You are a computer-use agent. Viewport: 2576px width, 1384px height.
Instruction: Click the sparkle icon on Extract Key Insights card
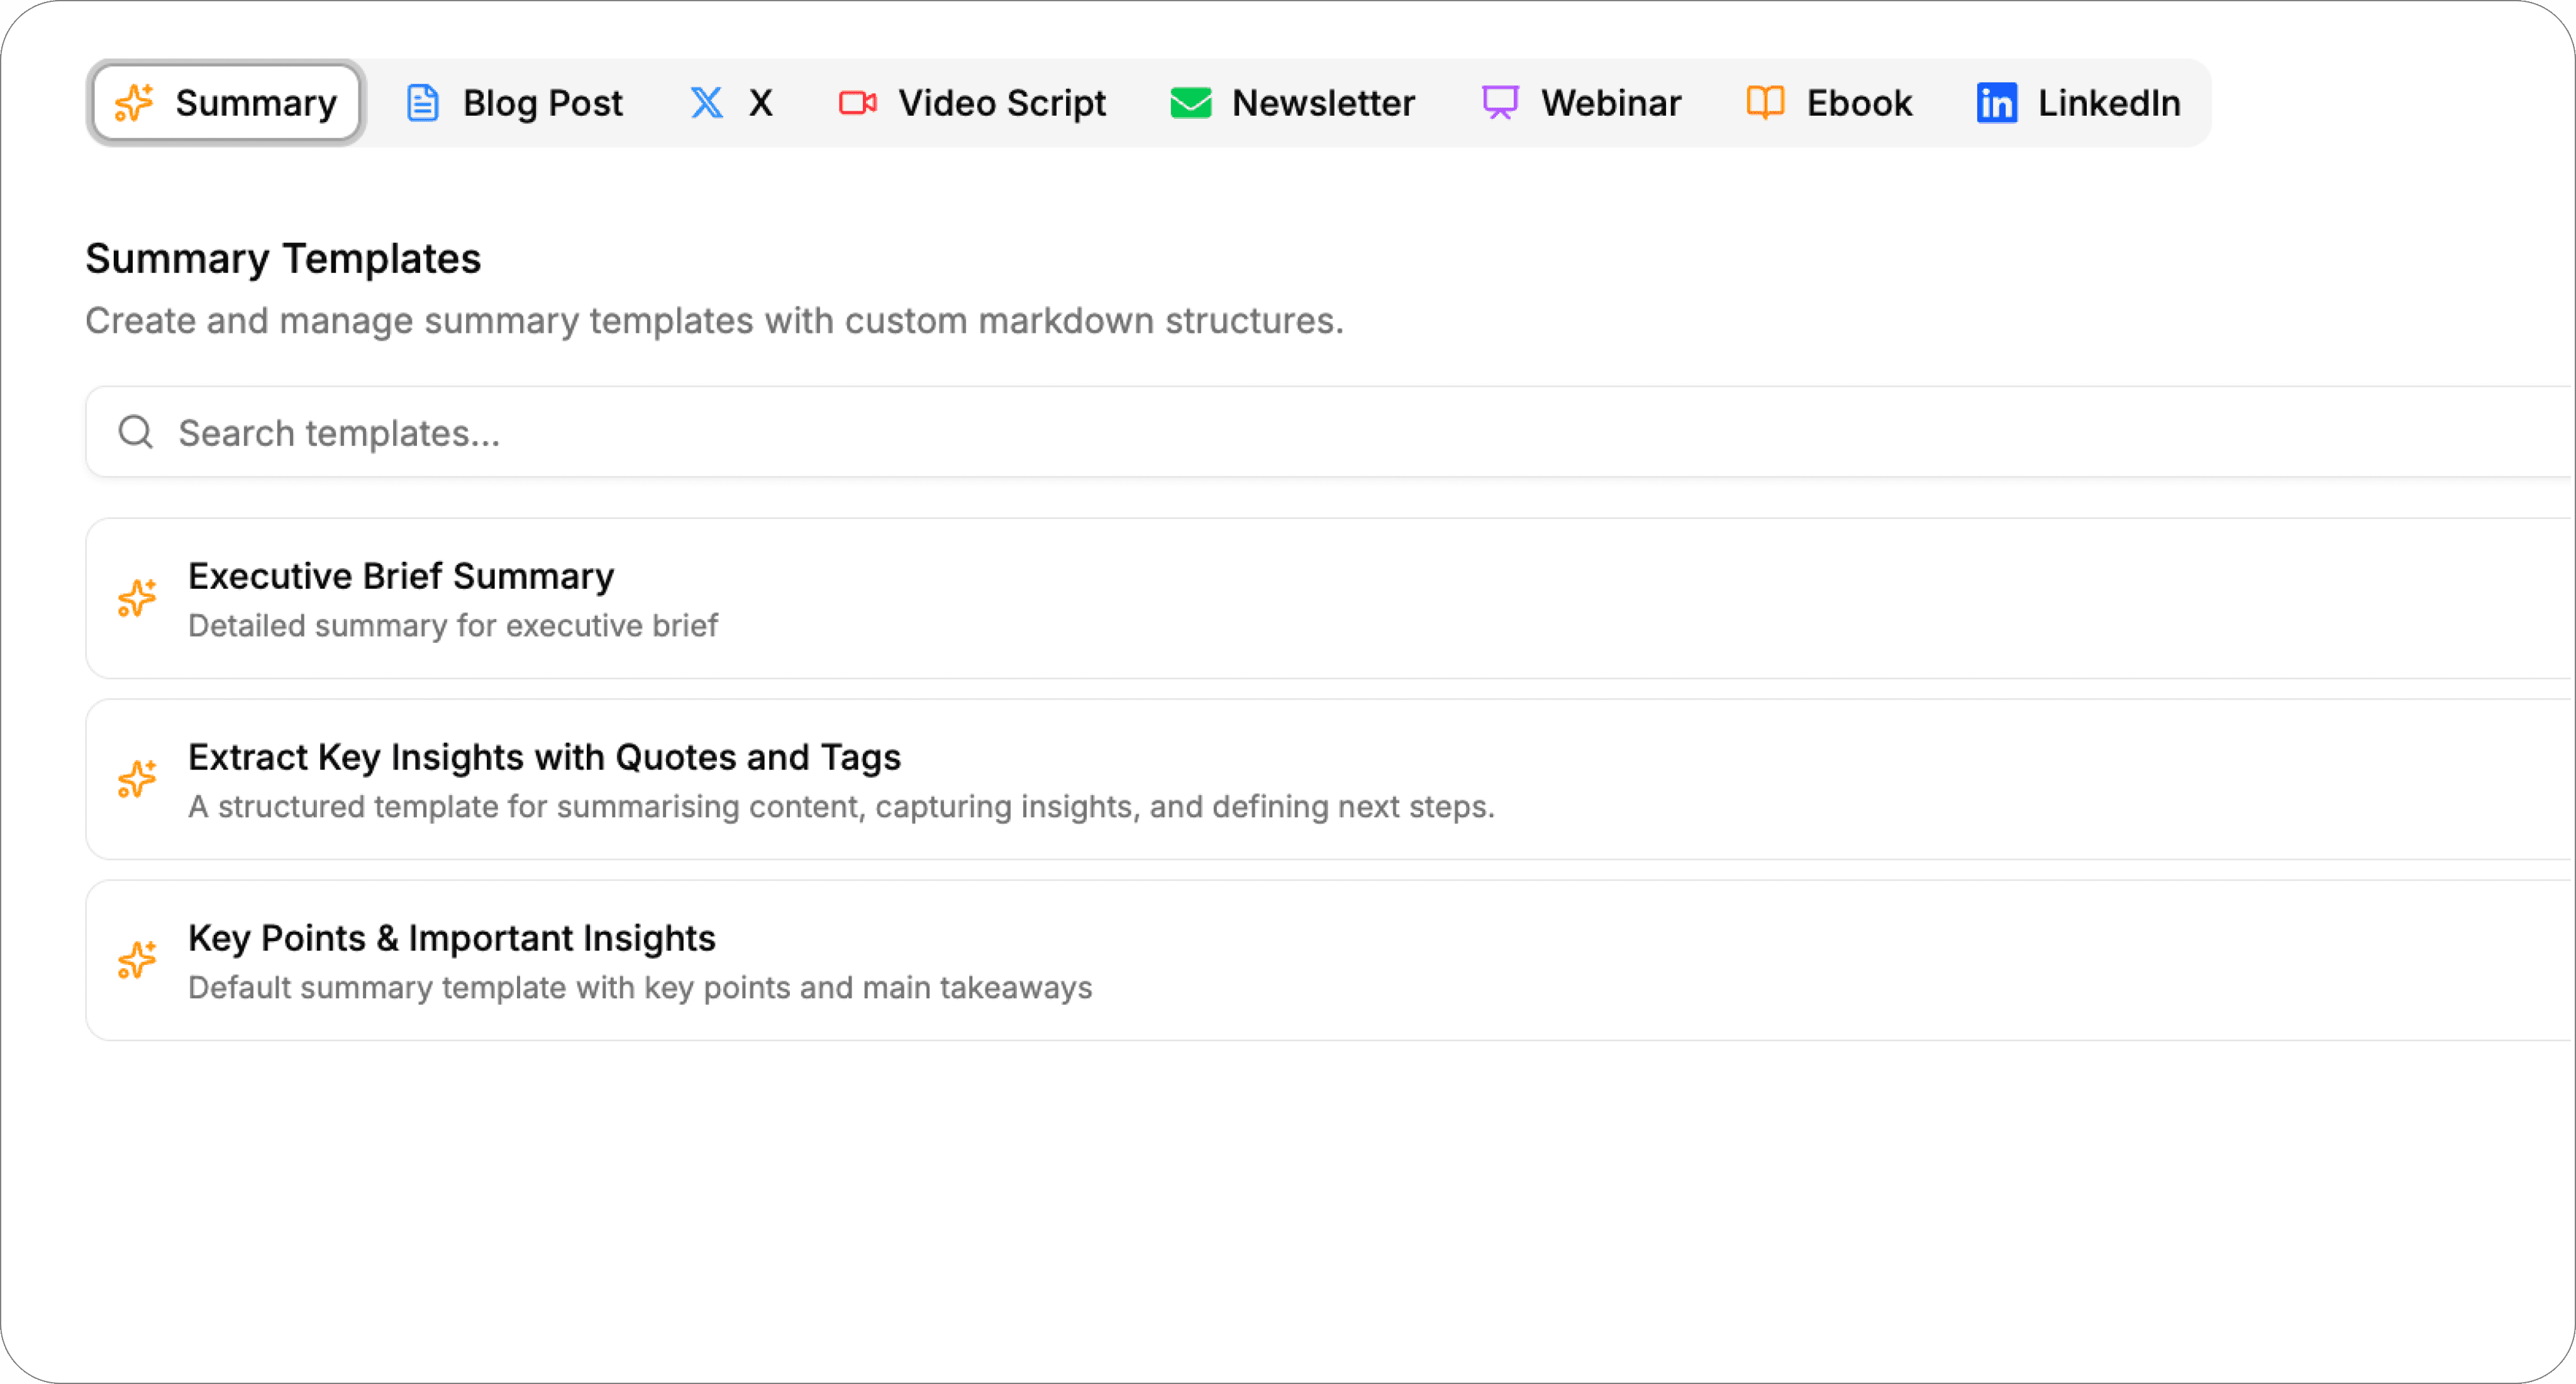[x=137, y=779]
